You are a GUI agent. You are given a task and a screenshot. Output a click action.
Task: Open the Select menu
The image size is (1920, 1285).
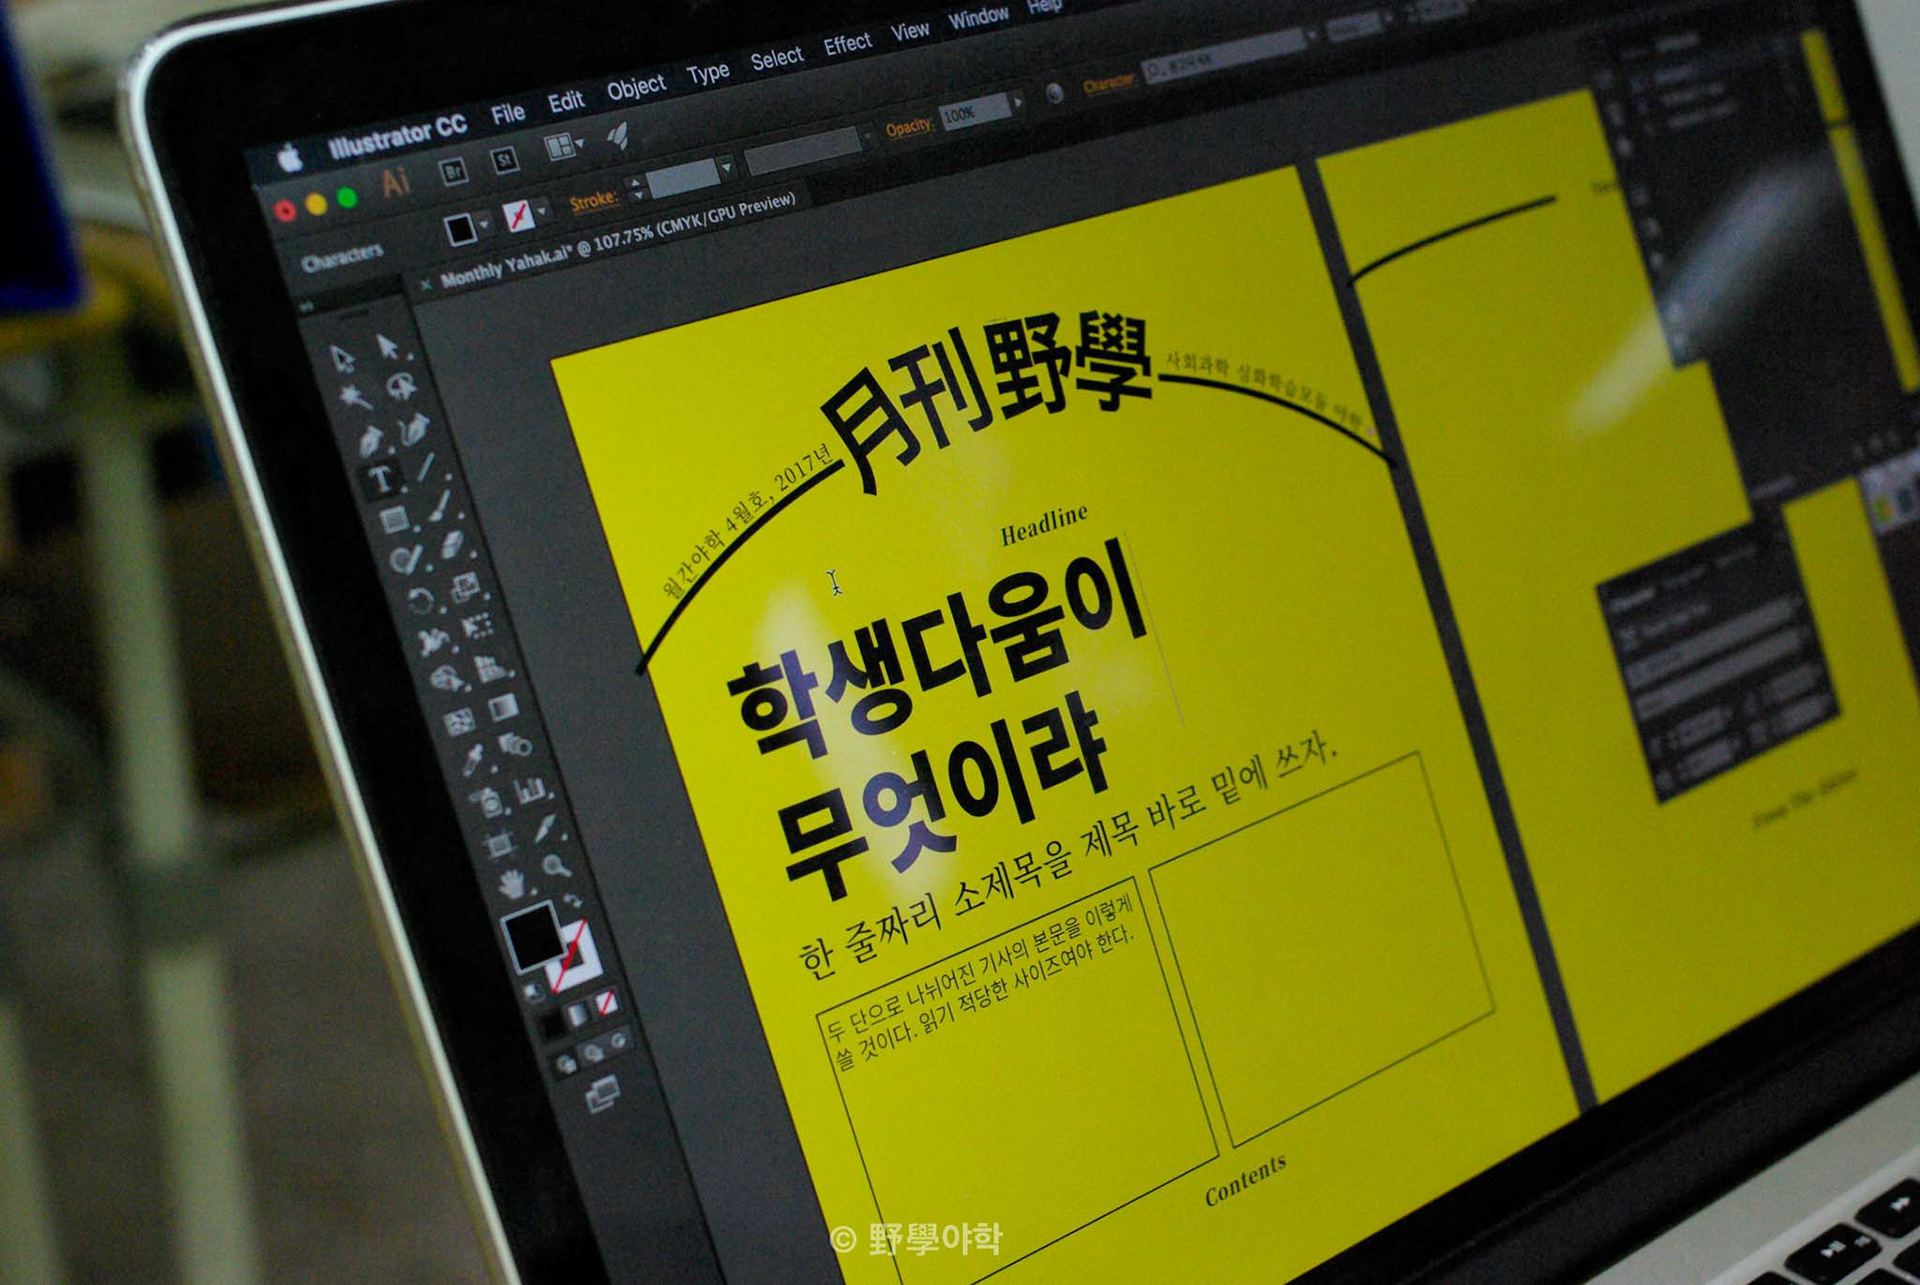[776, 58]
